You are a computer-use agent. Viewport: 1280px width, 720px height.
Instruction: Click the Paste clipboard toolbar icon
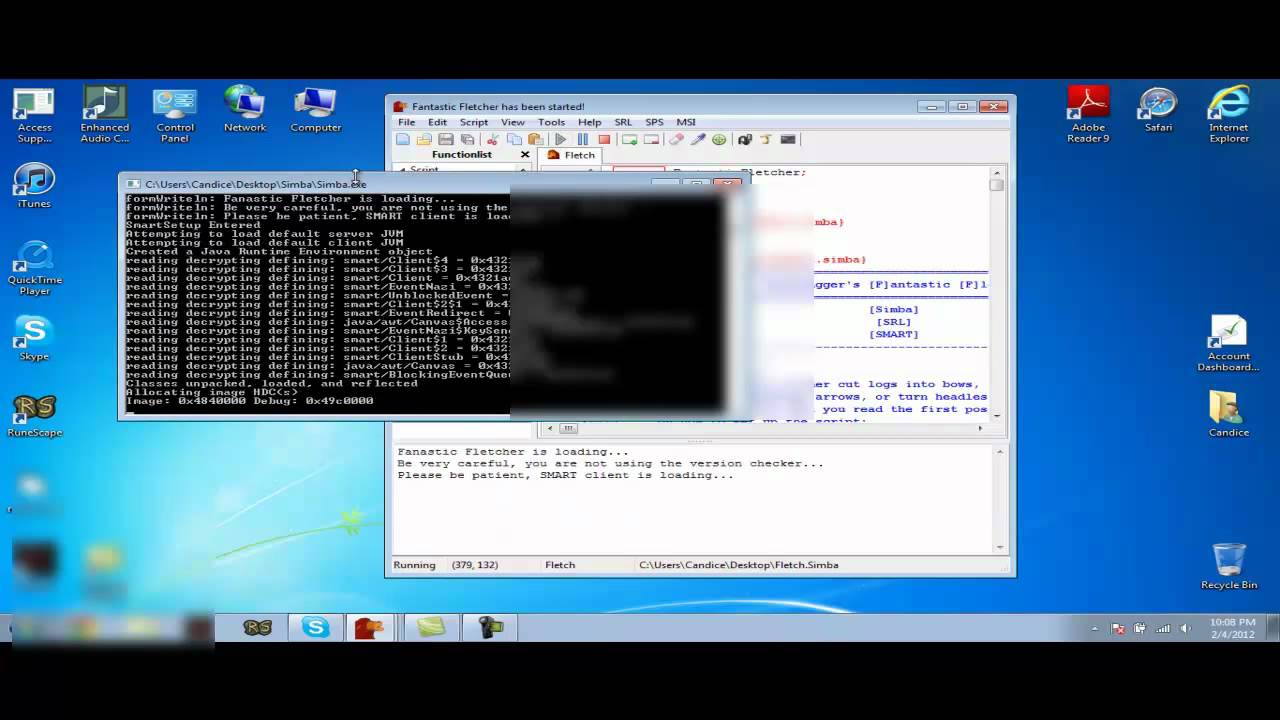pyautogui.click(x=535, y=140)
